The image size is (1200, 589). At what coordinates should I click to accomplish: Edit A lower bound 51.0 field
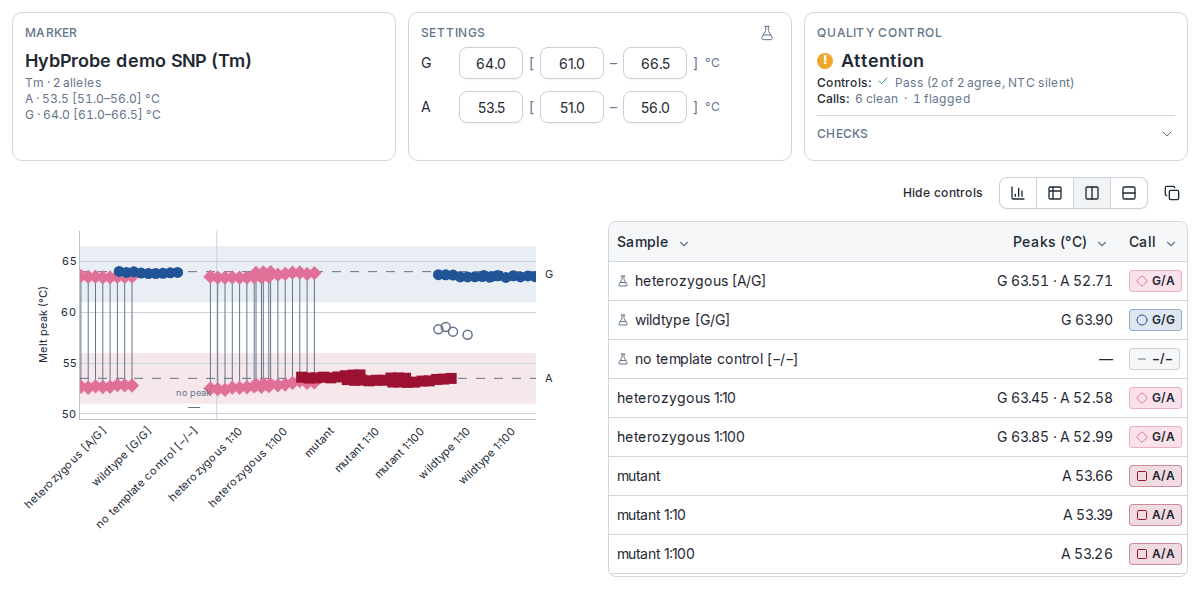[x=572, y=107]
